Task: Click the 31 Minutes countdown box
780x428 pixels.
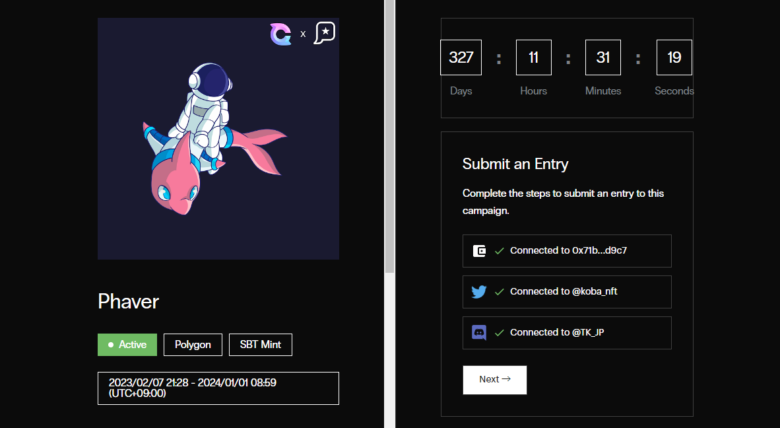Action: 603,57
